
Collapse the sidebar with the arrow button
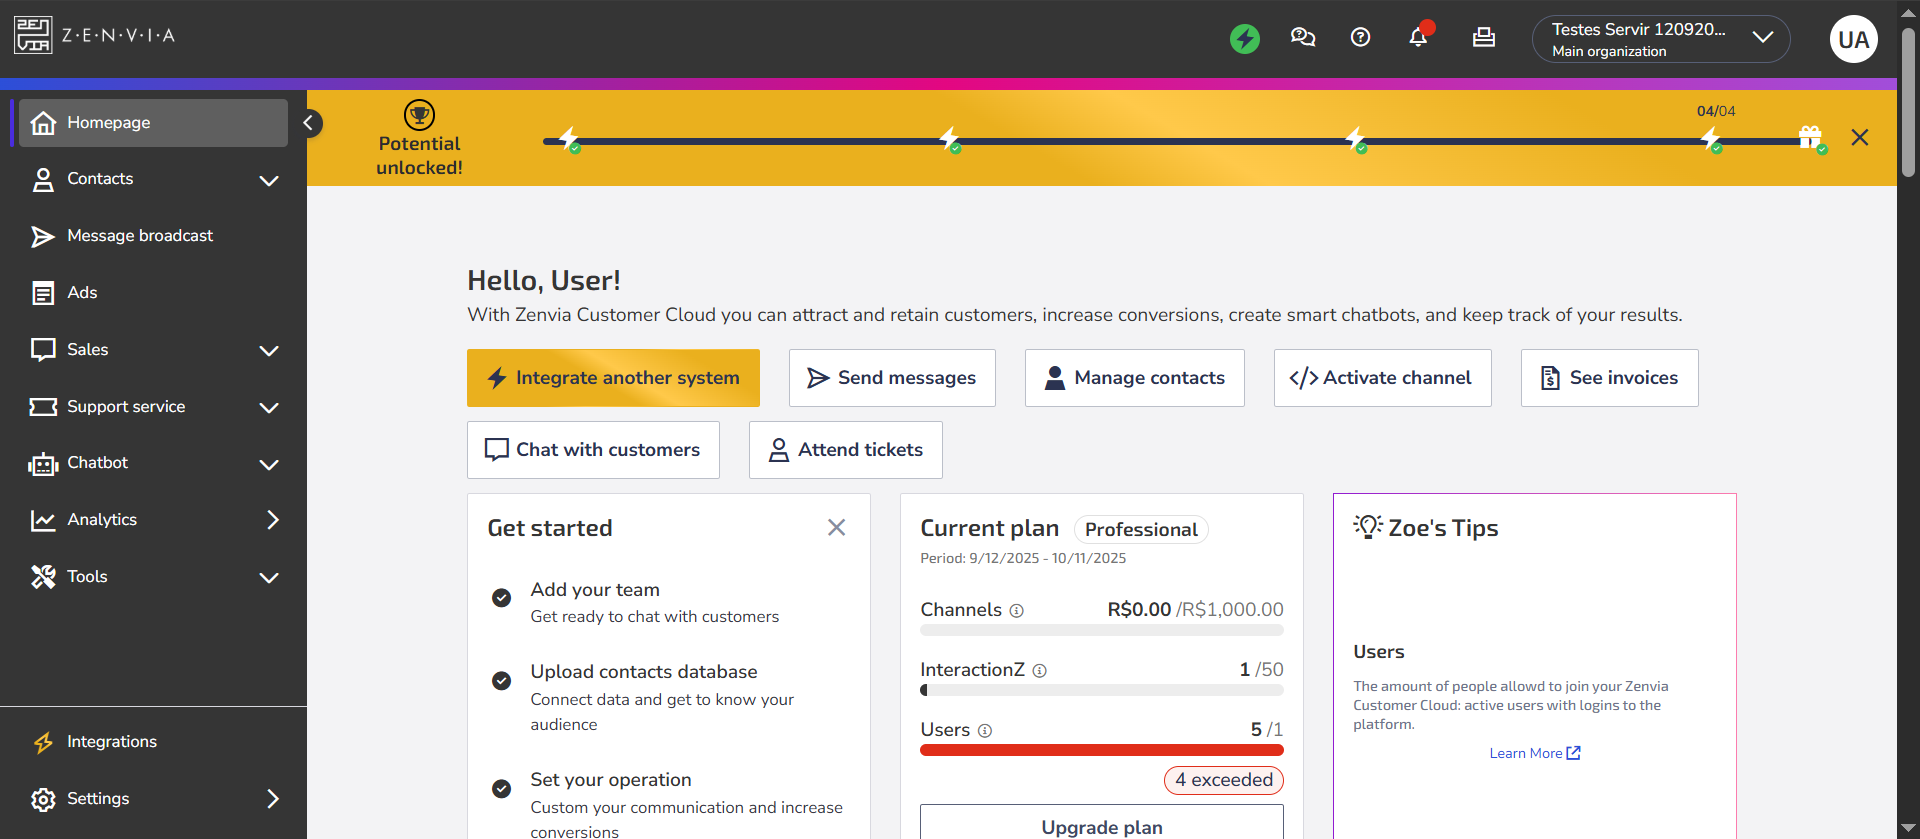pos(309,123)
